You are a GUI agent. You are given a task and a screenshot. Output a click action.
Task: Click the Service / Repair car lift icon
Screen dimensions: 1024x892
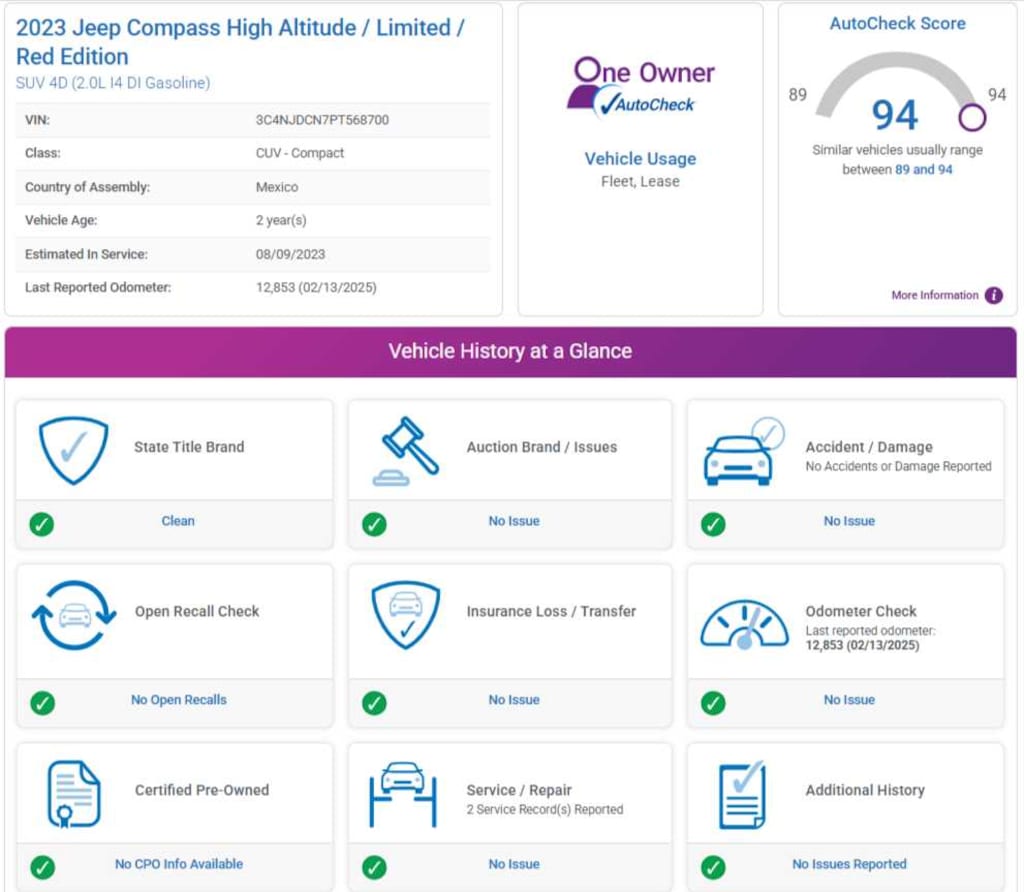tap(403, 794)
